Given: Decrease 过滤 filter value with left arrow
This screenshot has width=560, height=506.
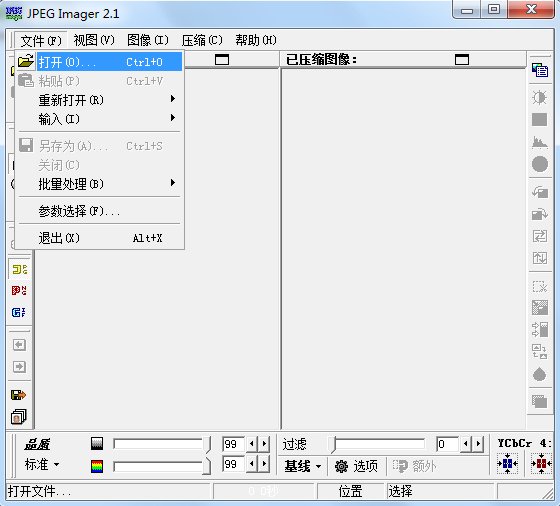Looking at the screenshot, I should tap(466, 444).
